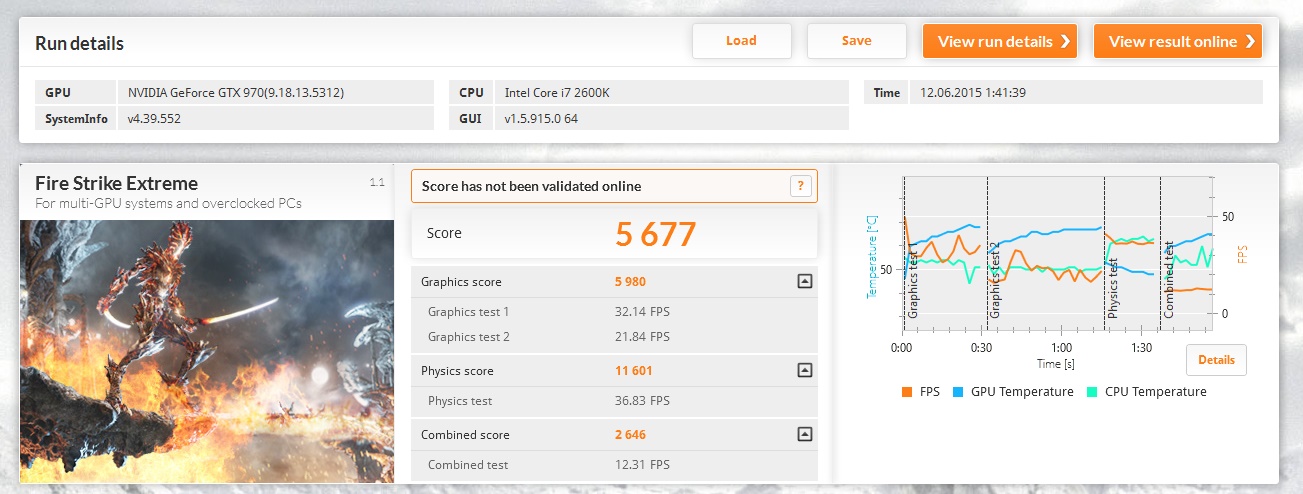Click the overall score 5 677 value
1303x494 pixels.
tap(655, 234)
